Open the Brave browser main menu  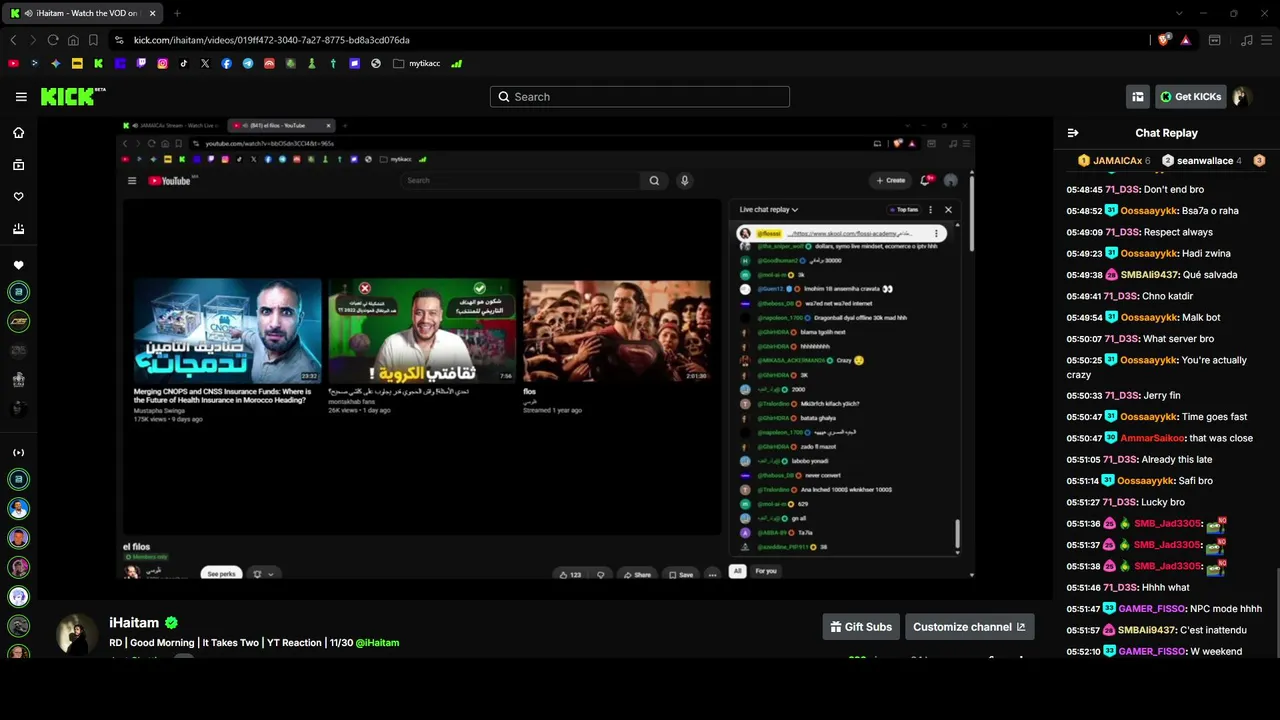click(1267, 40)
